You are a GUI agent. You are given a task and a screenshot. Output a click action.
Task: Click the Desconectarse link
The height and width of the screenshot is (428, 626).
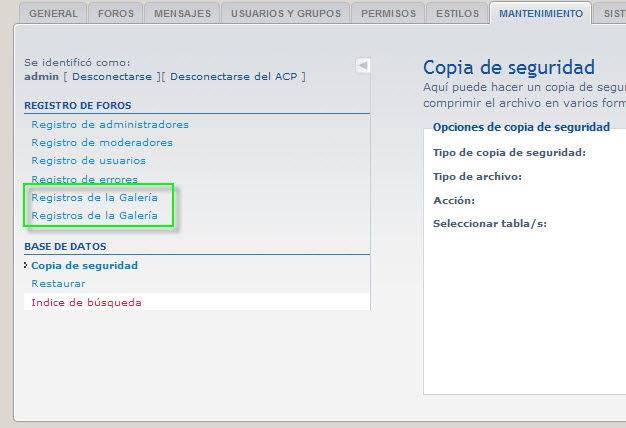coord(112,76)
